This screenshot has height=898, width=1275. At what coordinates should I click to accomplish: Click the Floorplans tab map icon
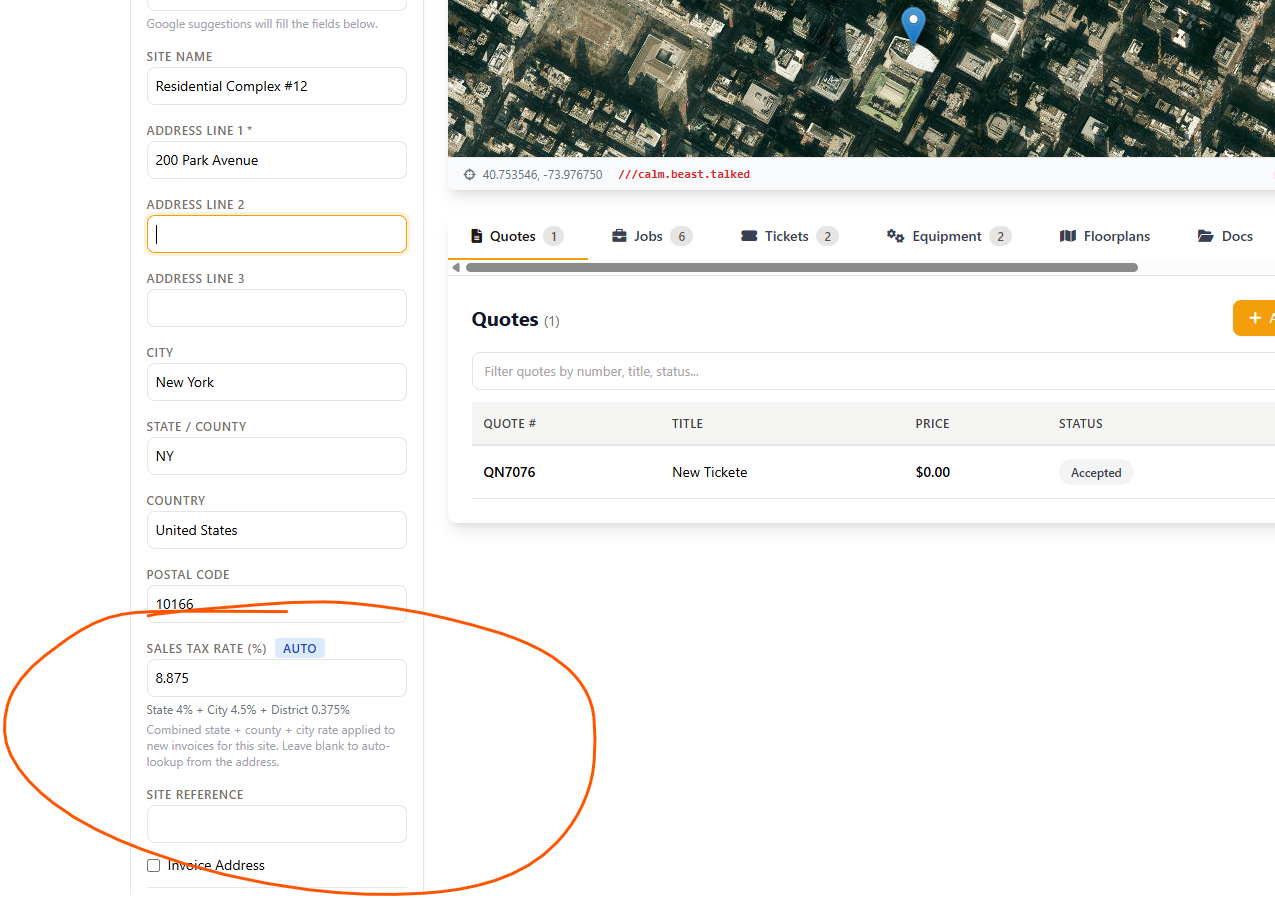(x=1067, y=236)
